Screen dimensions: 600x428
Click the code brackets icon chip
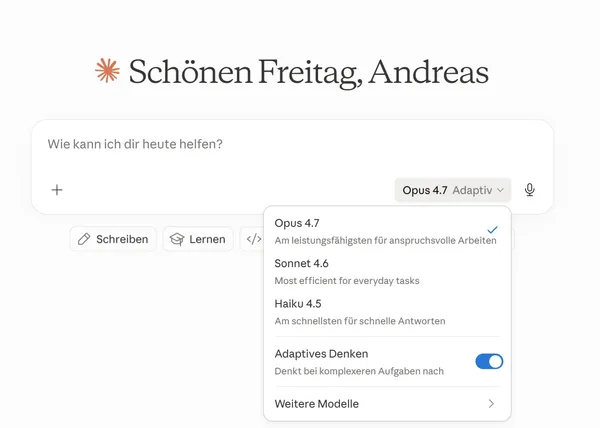[253, 239]
